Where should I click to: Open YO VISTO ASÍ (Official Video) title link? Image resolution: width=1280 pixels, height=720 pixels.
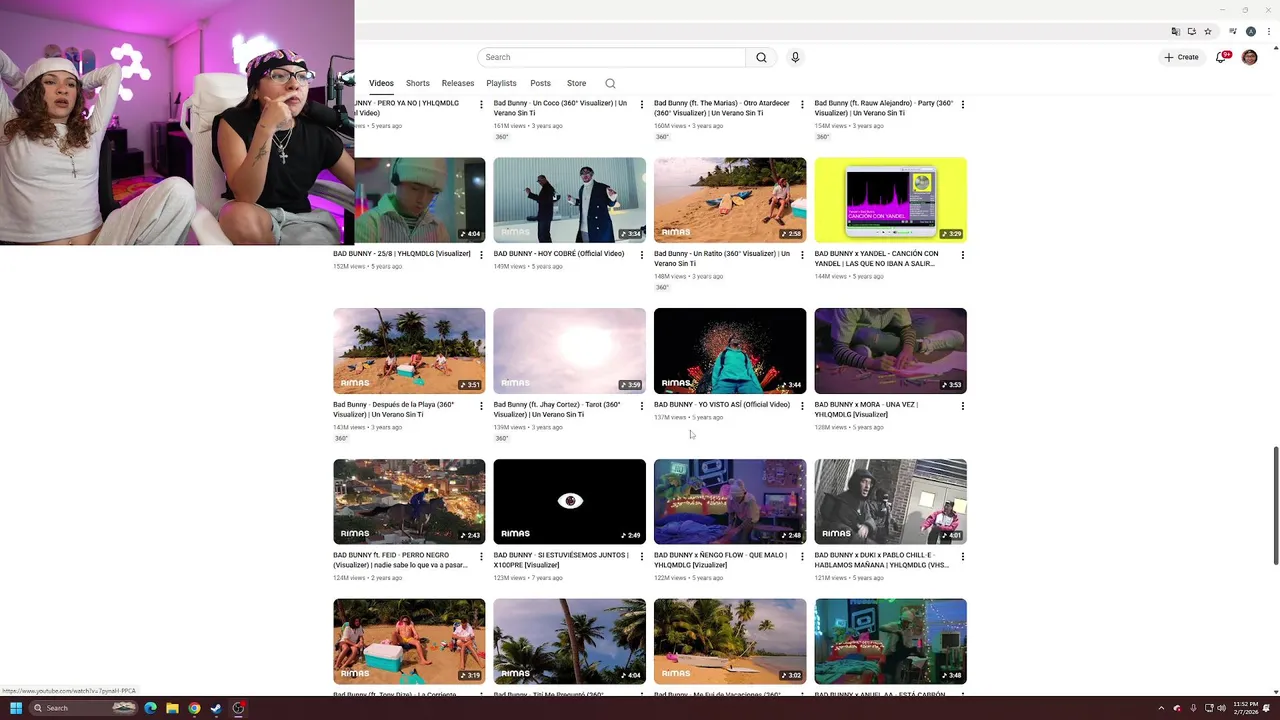click(x=722, y=405)
